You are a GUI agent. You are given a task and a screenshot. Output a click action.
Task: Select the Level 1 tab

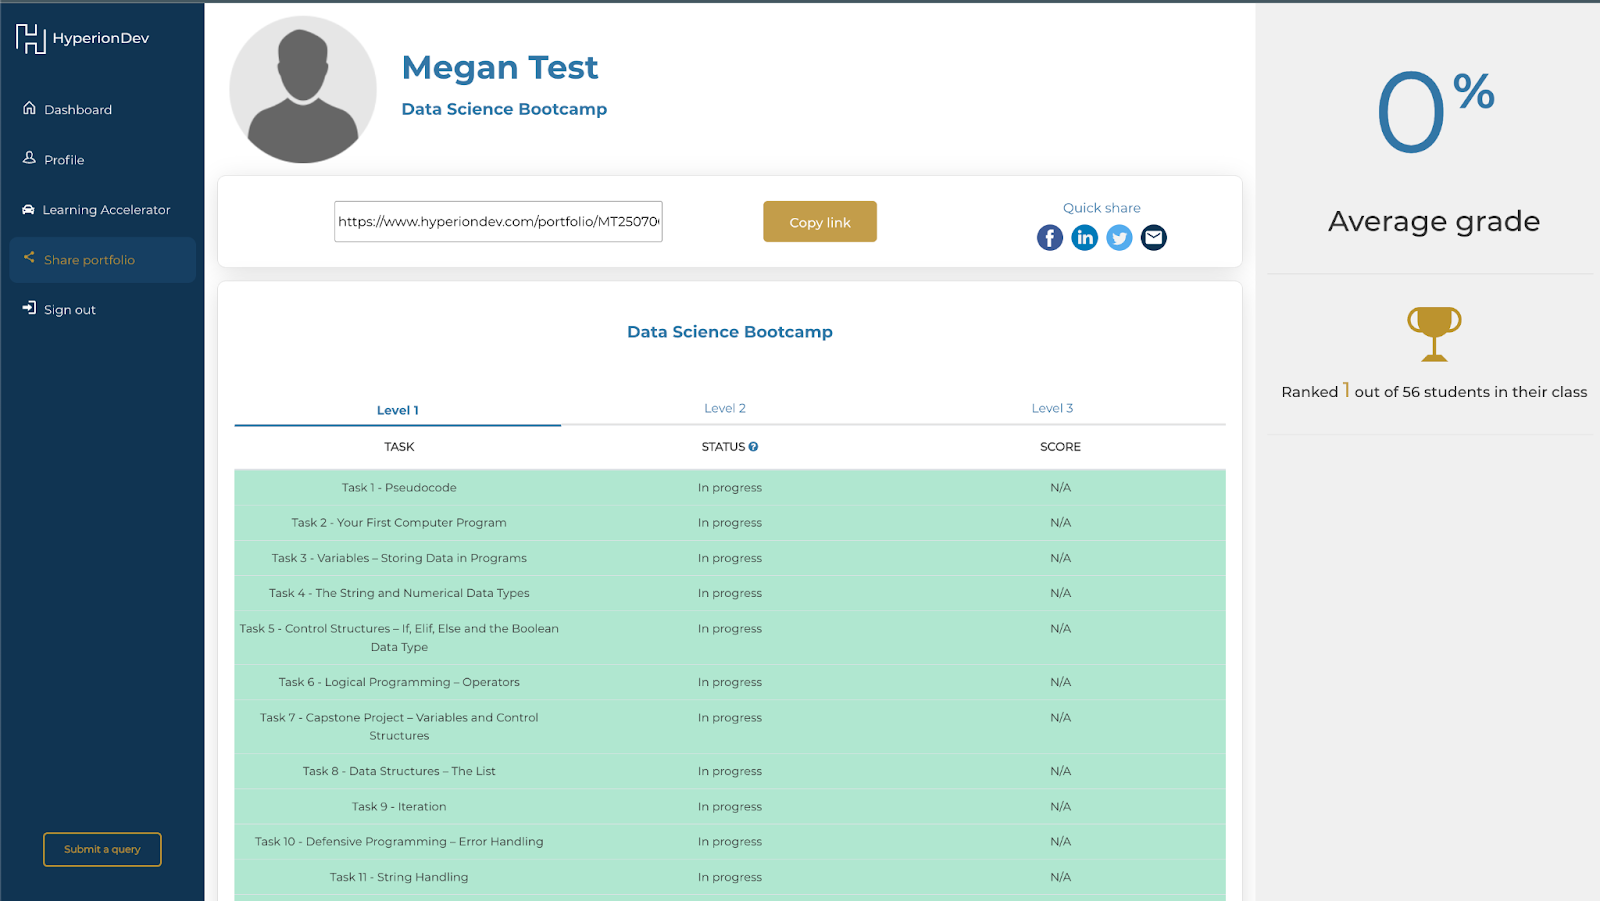(x=398, y=410)
